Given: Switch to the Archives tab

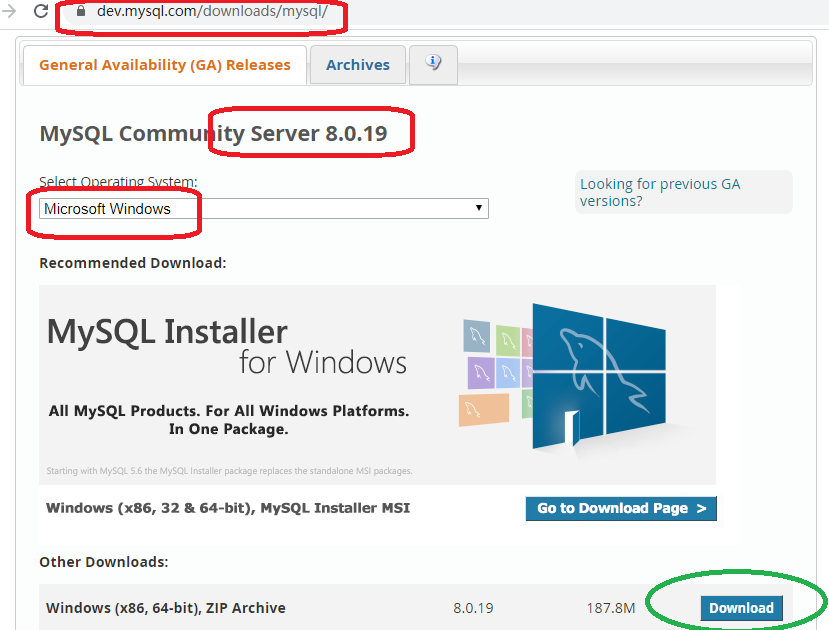Looking at the screenshot, I should [x=358, y=65].
